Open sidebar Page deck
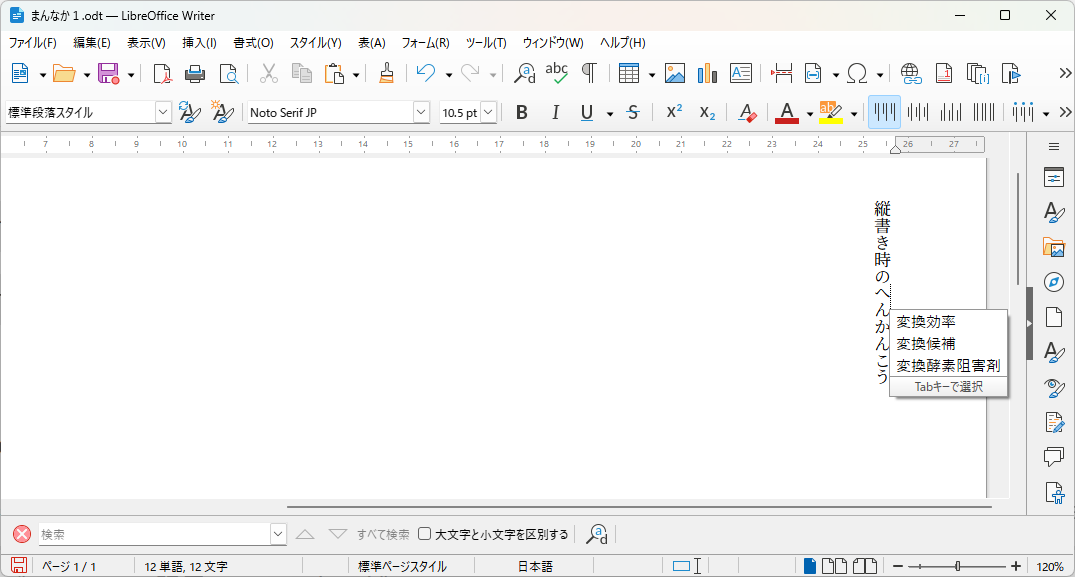Viewport: 1075px width, 577px height. pos(1054,317)
